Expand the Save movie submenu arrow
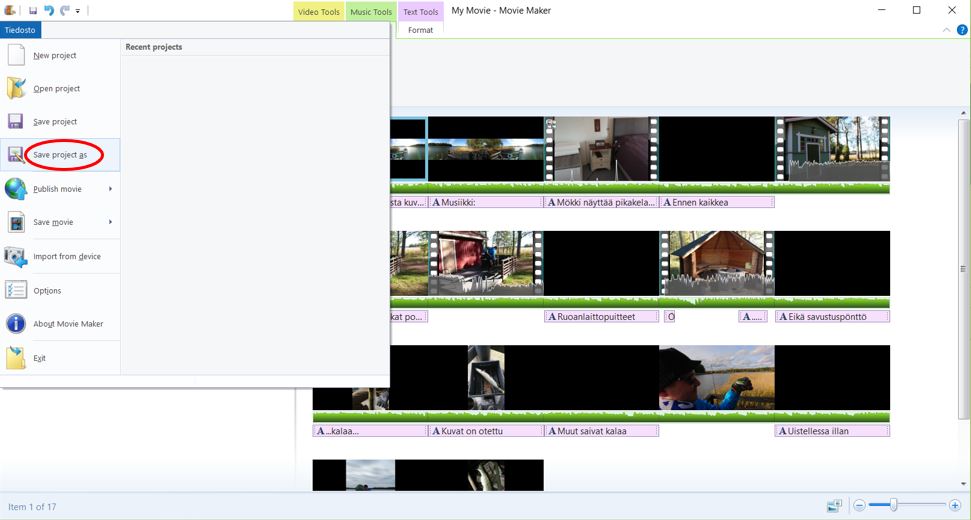Viewport: 971px width, 520px height. pos(110,222)
